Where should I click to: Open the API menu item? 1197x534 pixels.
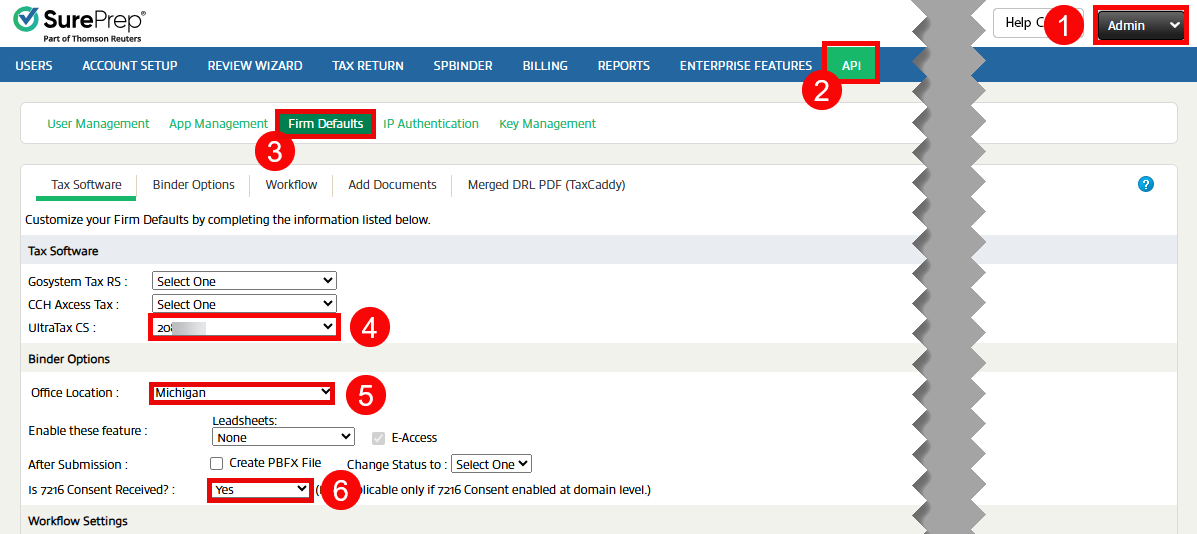851,65
